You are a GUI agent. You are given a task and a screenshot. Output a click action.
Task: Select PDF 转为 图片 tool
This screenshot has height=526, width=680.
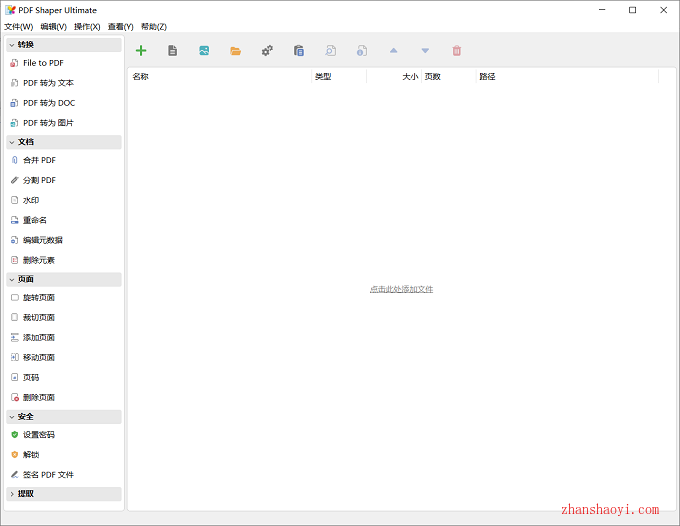point(64,123)
